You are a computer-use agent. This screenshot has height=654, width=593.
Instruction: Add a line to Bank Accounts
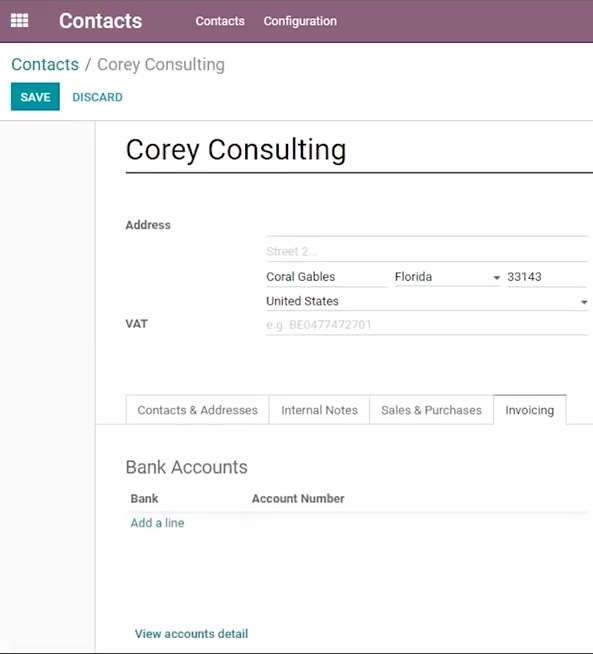157,523
